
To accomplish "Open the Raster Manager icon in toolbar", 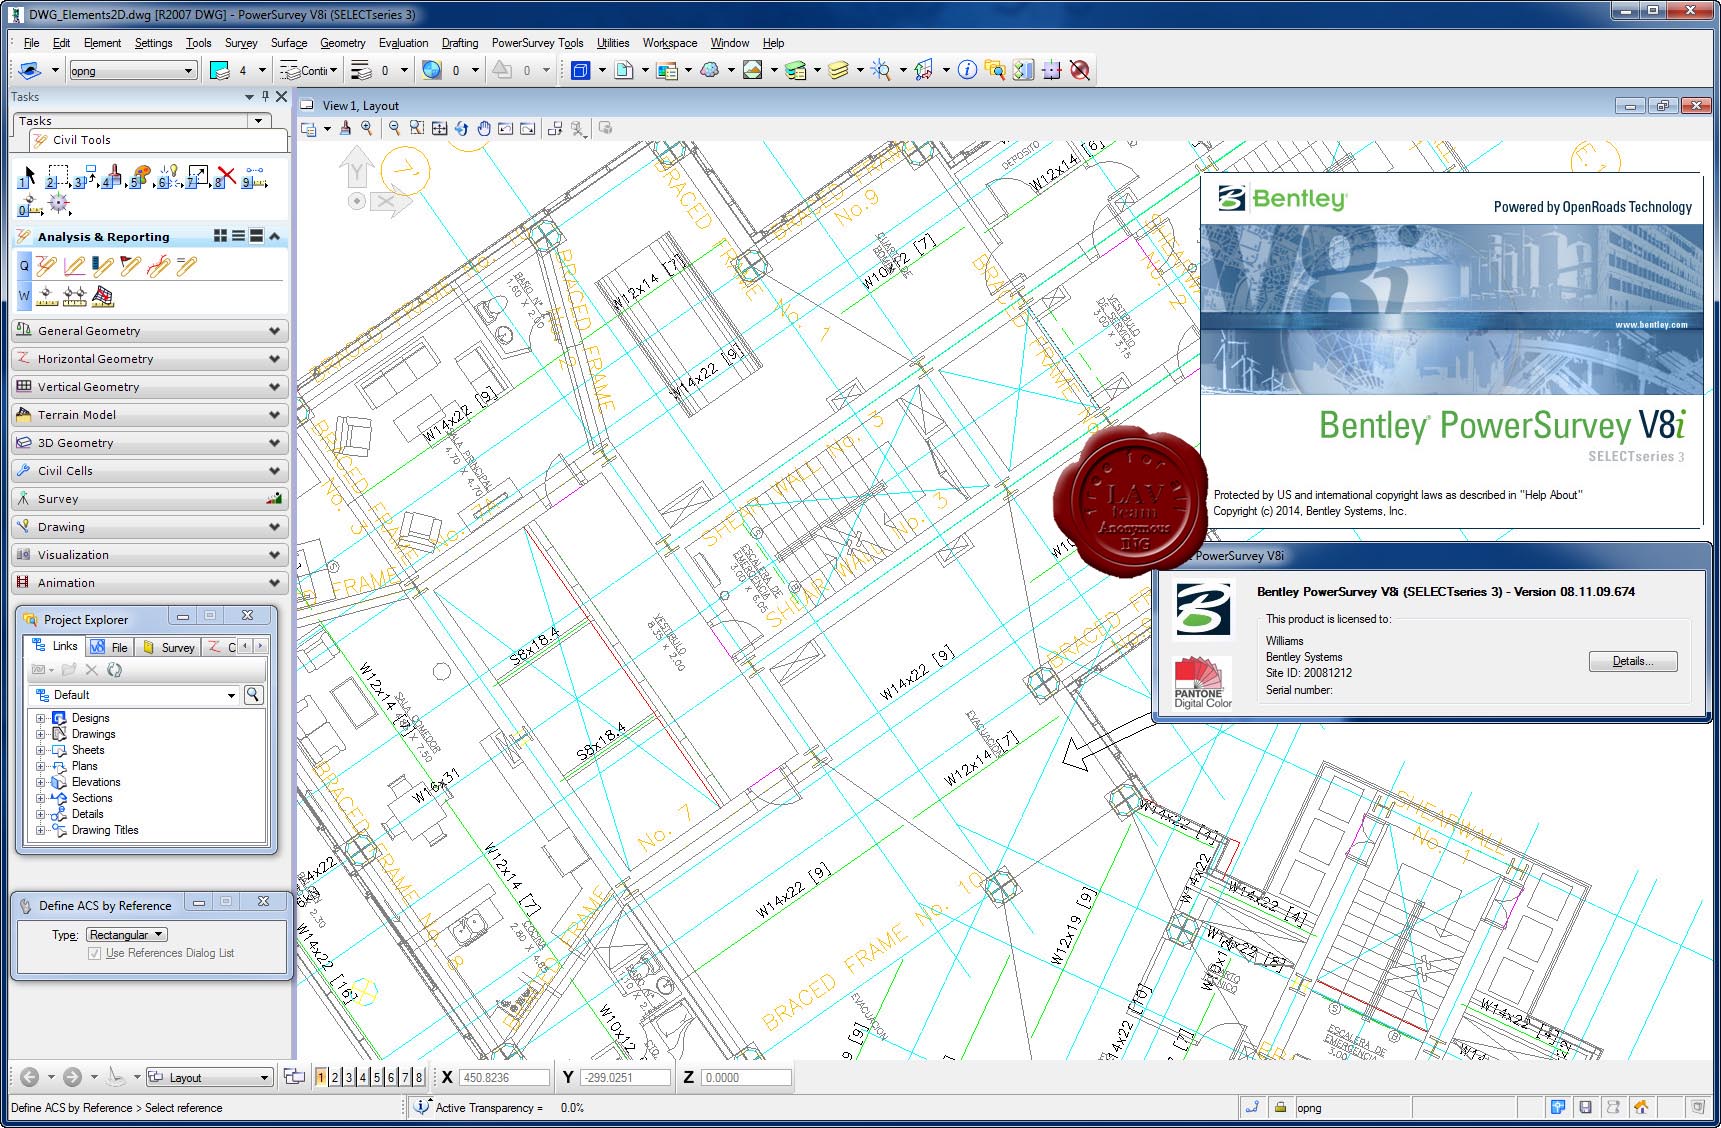I will (667, 70).
